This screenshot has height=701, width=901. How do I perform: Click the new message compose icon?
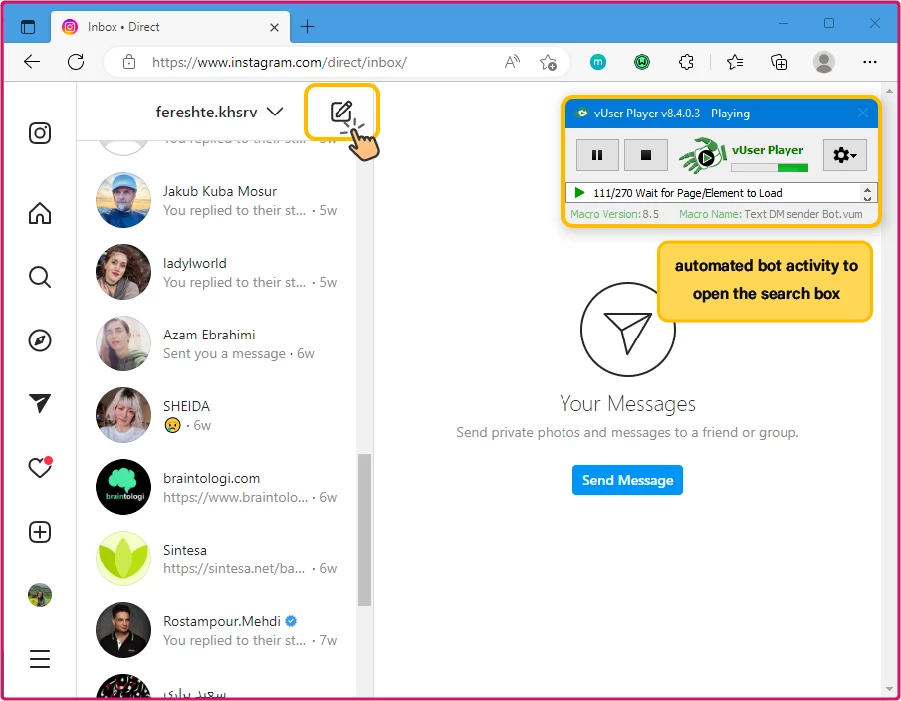pyautogui.click(x=341, y=111)
